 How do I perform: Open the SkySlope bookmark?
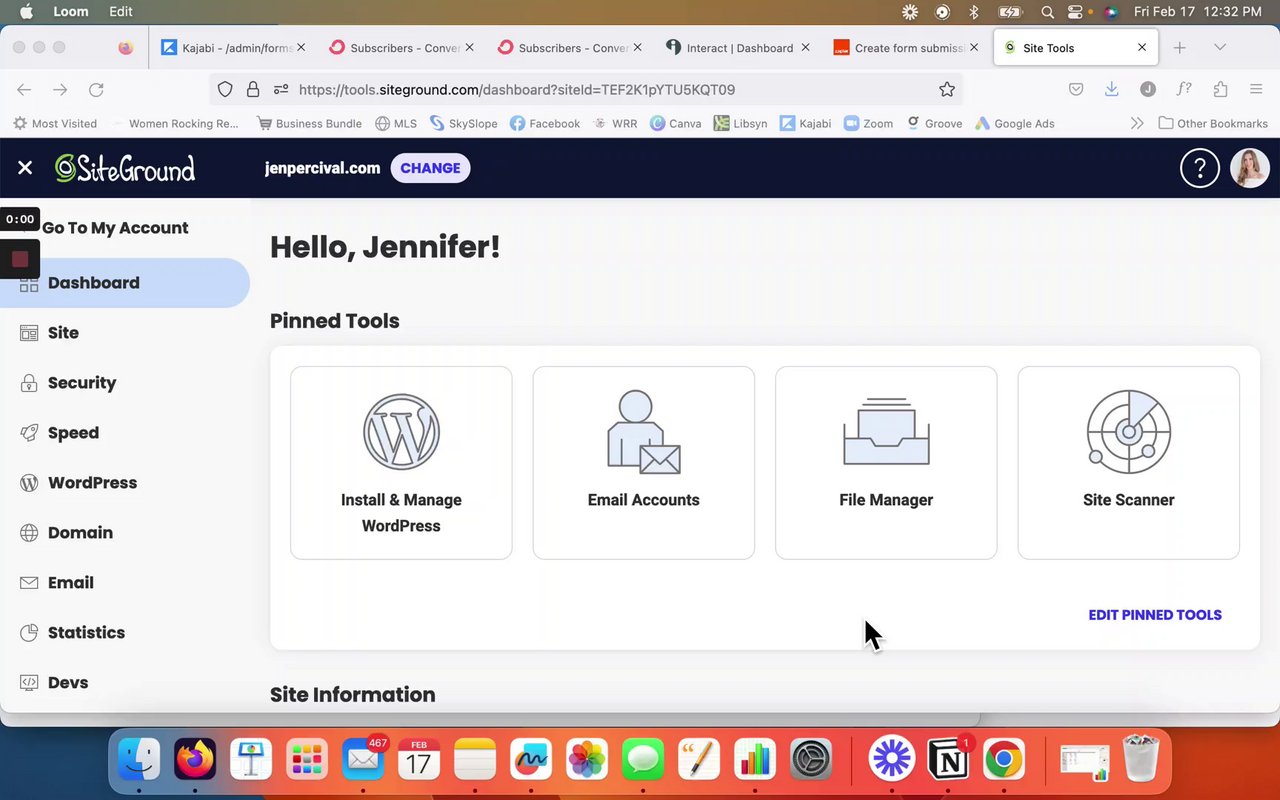point(464,124)
